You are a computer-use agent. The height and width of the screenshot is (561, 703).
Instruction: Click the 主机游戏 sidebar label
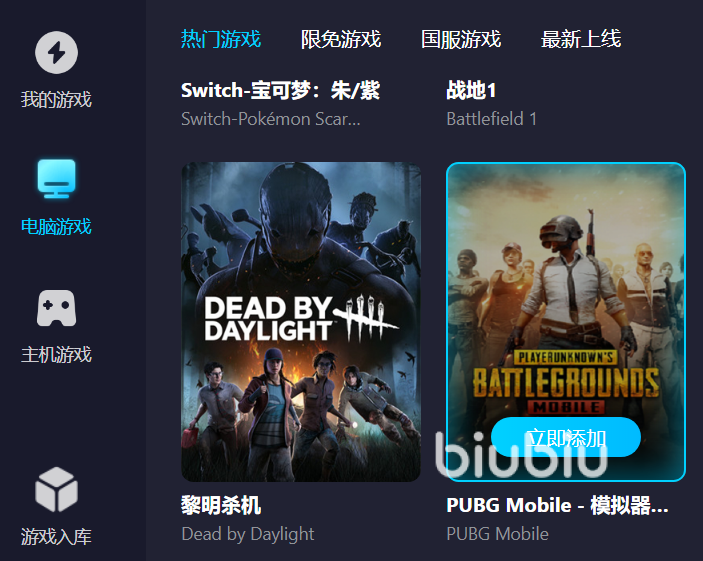(x=56, y=354)
